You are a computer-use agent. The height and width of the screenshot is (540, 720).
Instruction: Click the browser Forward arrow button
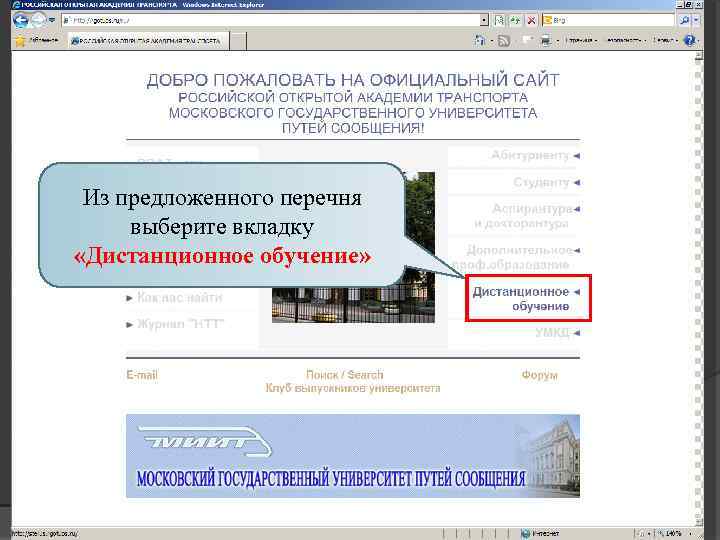pos(38,20)
